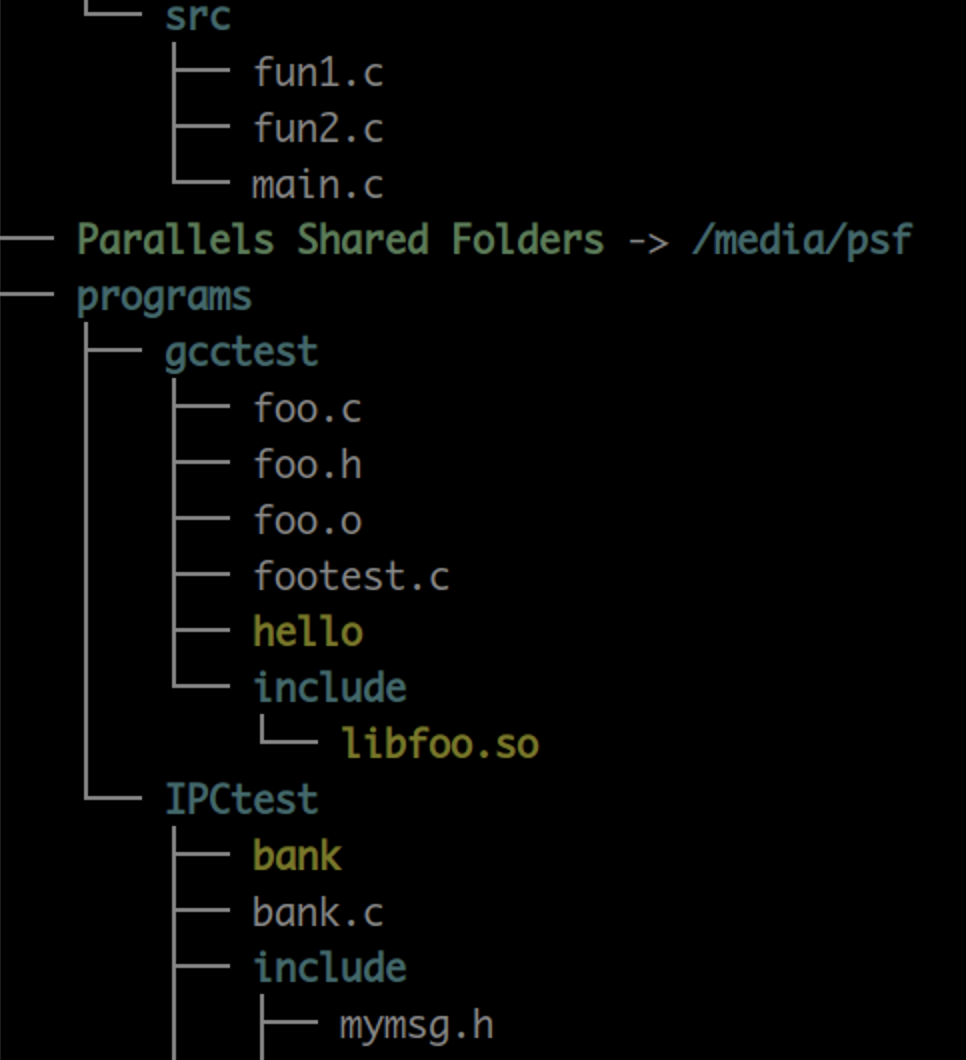Click the include folder under gcctest
966x1060 pixels.
click(x=330, y=688)
